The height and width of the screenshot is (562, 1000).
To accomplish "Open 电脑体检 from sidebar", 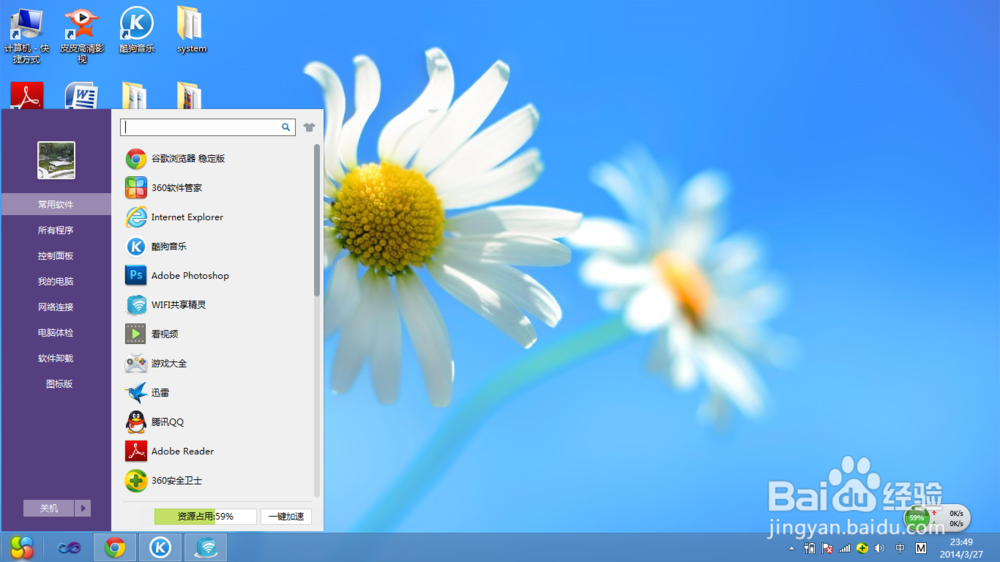I will coord(56,332).
